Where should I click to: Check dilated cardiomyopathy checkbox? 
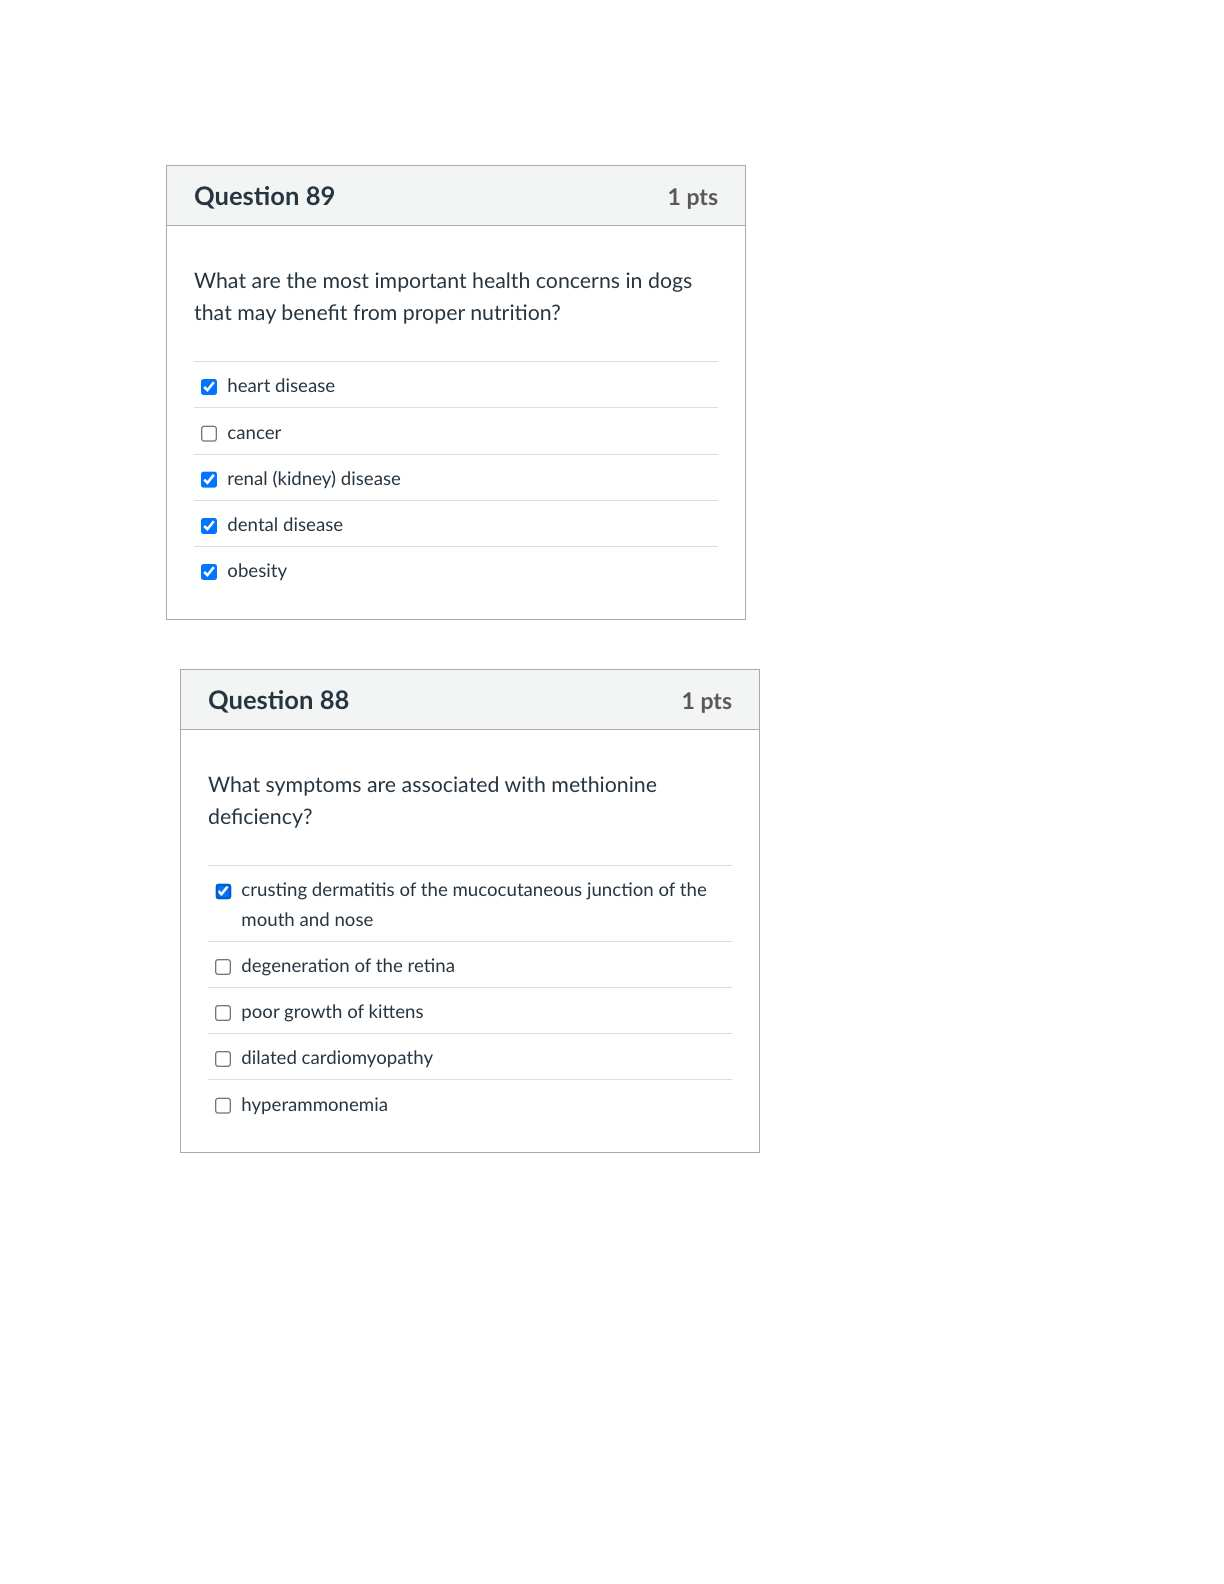pyautogui.click(x=223, y=1059)
